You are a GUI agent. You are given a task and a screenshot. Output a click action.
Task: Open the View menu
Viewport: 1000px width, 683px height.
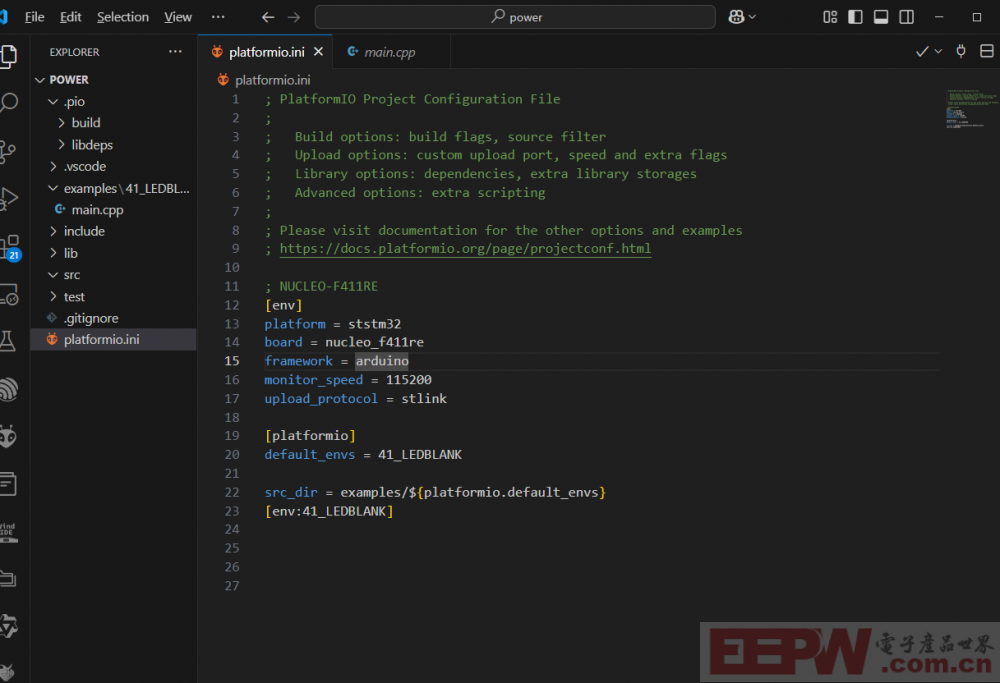tap(178, 17)
